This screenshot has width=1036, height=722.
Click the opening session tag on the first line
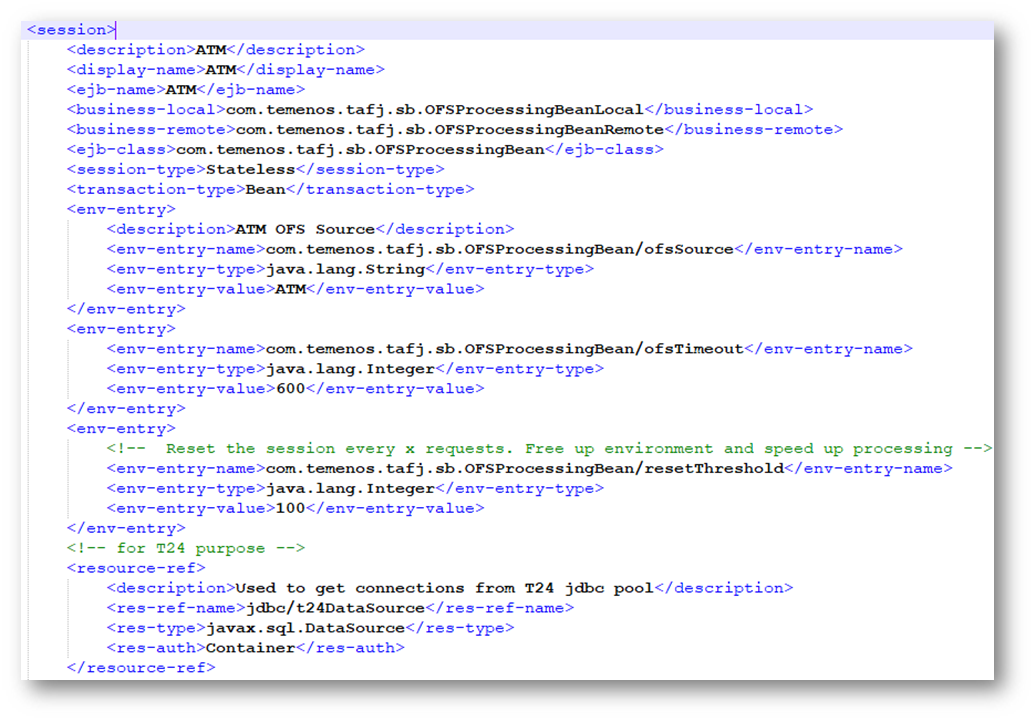coord(71,30)
